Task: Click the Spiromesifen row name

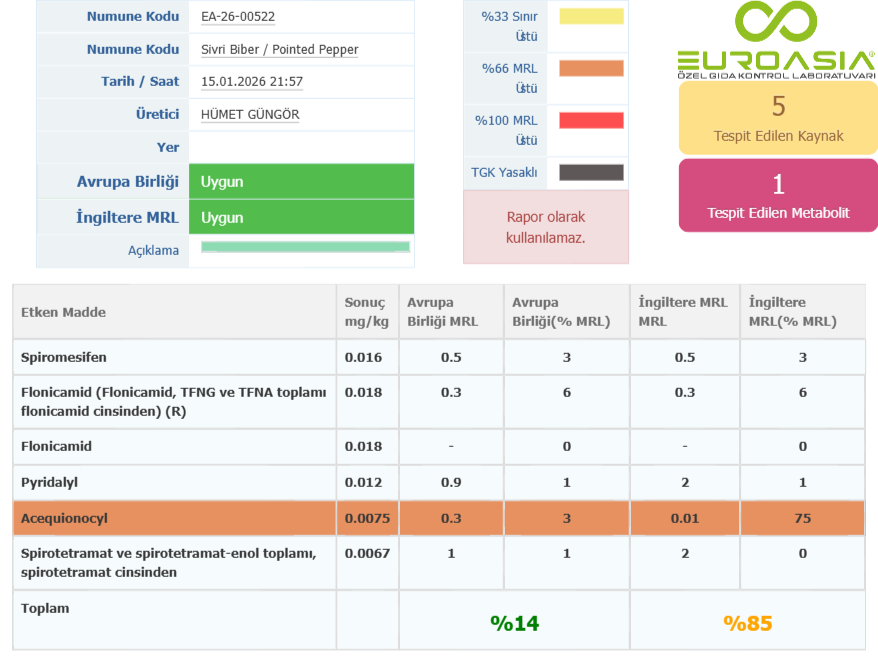Action: click(64, 357)
